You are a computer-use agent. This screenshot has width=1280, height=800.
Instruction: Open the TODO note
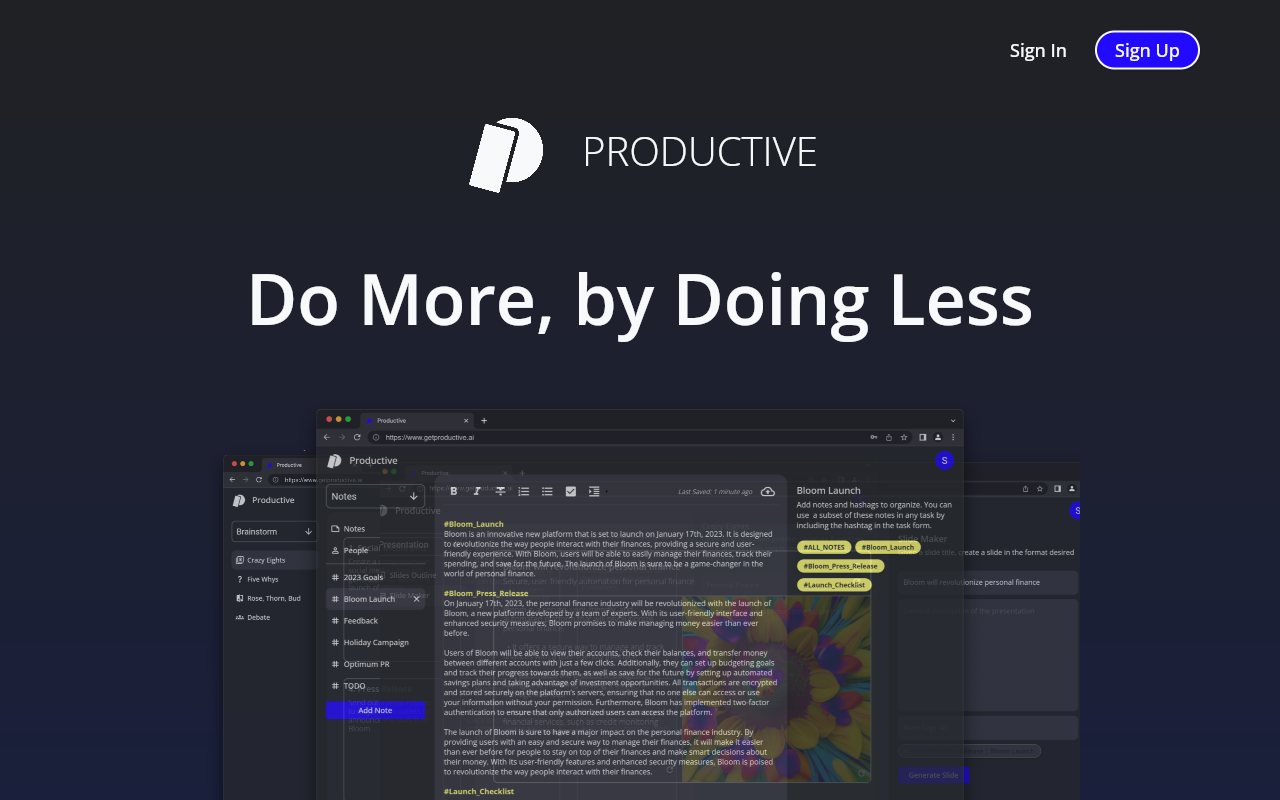[375, 686]
